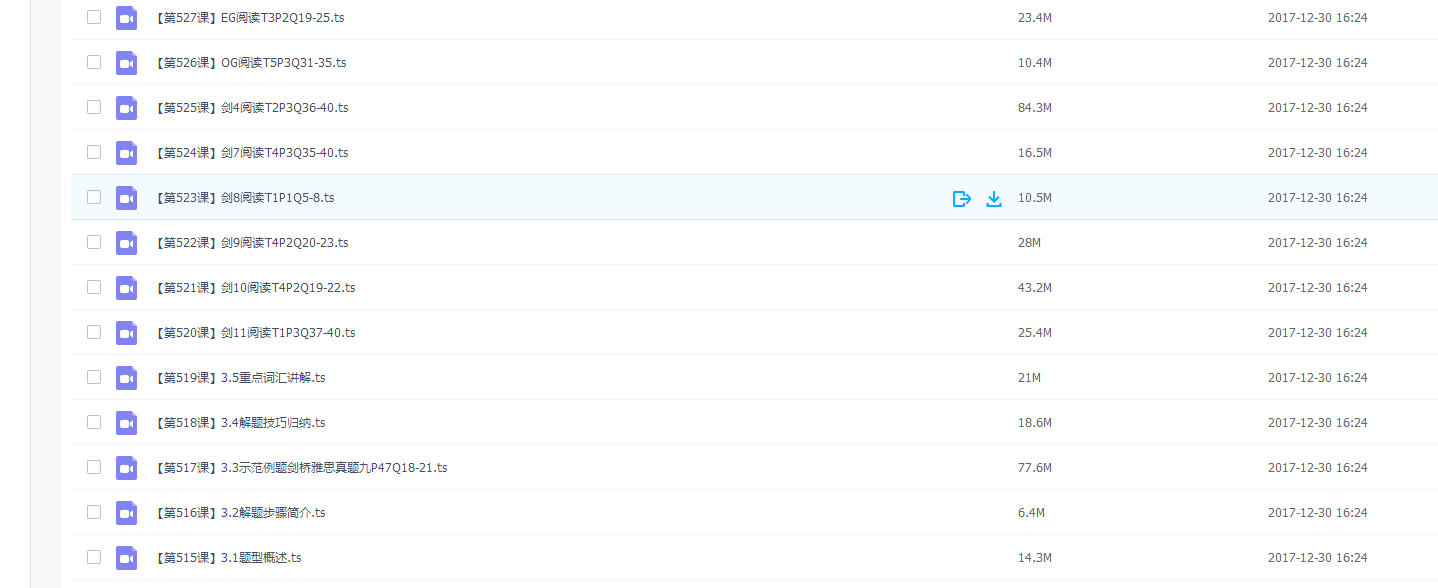Image resolution: width=1438 pixels, height=588 pixels.
Task: Open file 【第520课】剑11阅读T1P3Q37-40.ts
Action: (255, 333)
